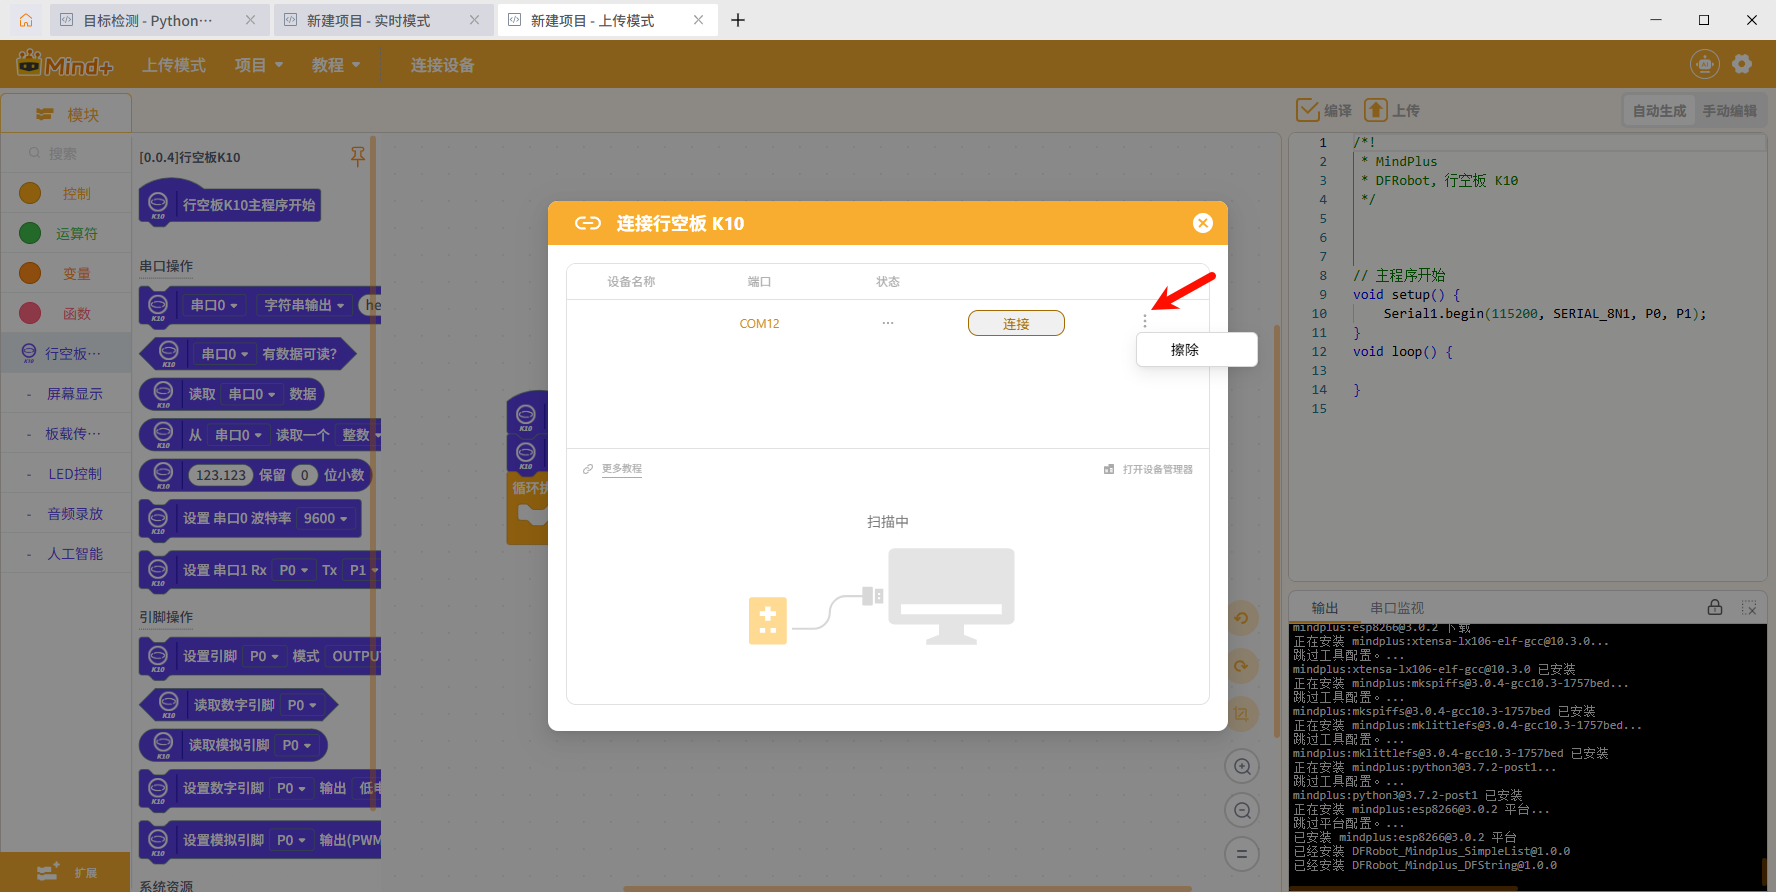Click the 连接 button for COM12

(1015, 323)
